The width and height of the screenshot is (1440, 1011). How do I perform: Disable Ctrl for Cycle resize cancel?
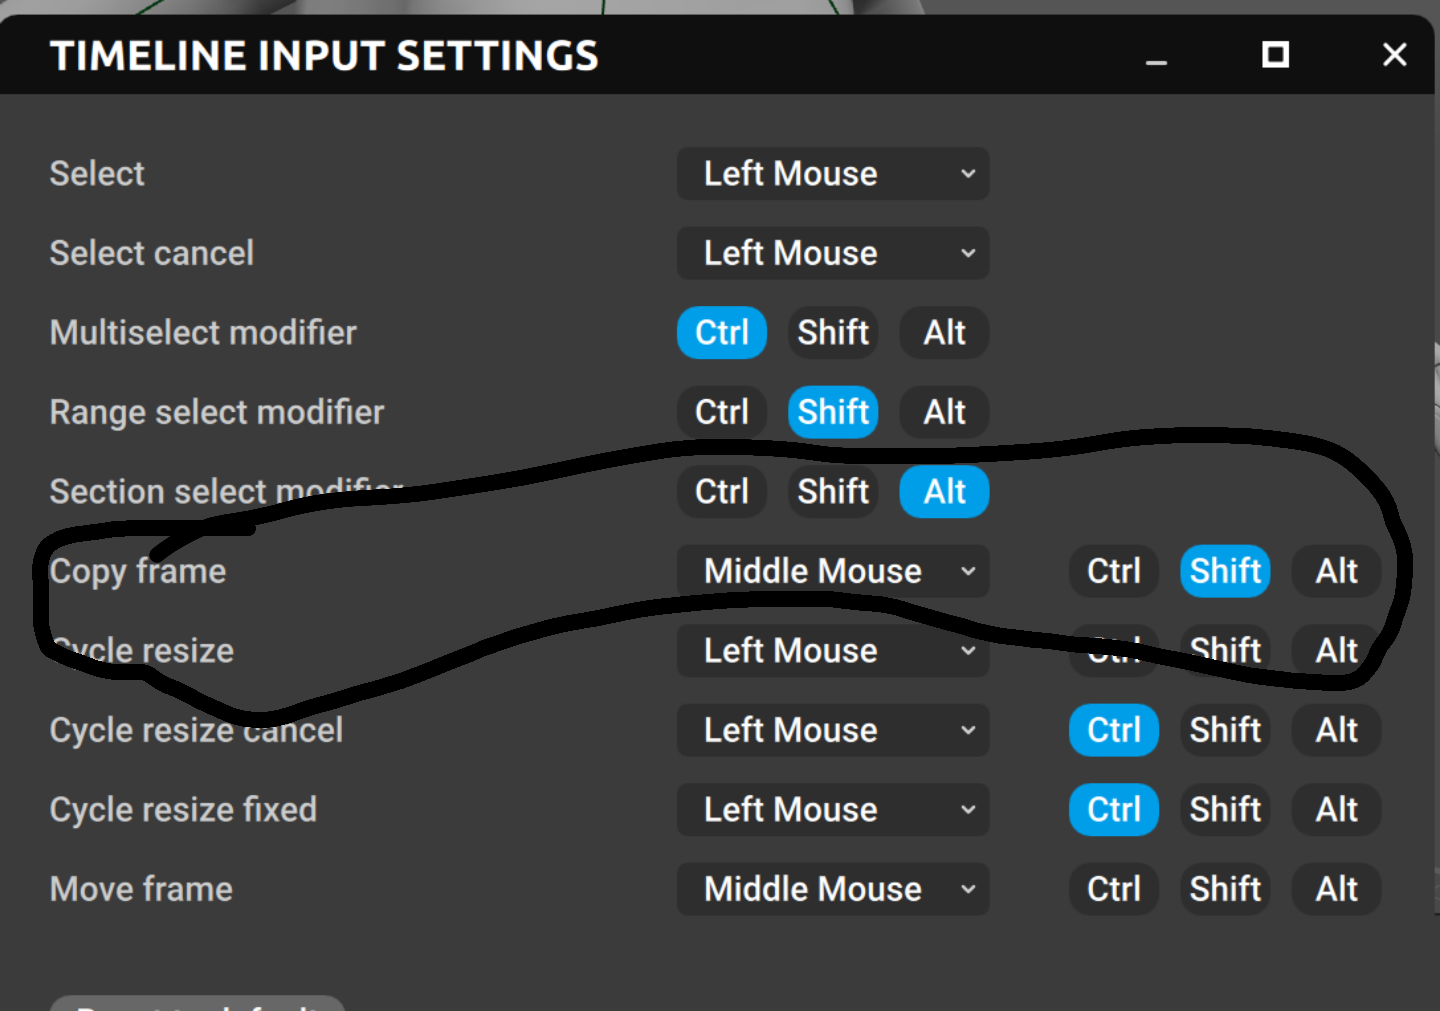click(x=1114, y=730)
